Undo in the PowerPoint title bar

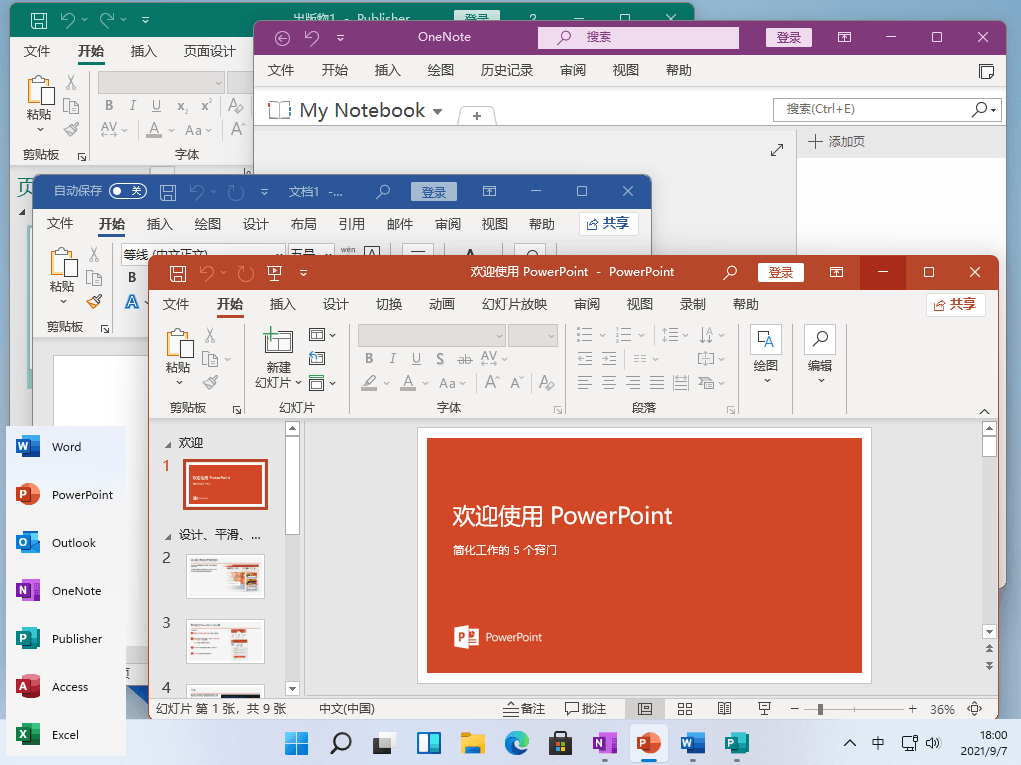pos(207,273)
